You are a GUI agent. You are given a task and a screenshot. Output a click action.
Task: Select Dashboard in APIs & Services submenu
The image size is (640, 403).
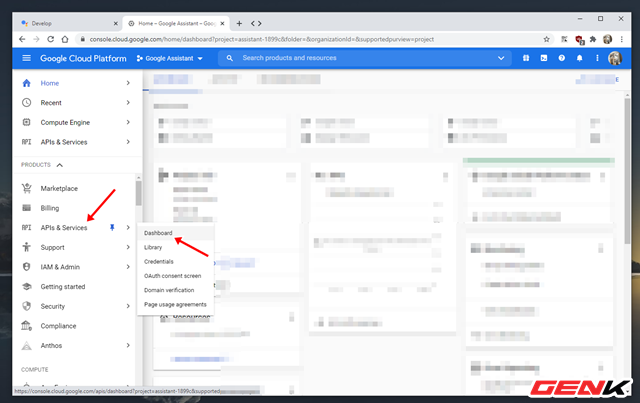[176, 233]
